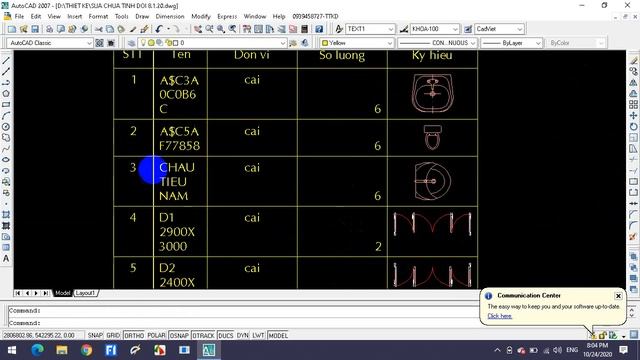Click the Cut scissors icon
The height and width of the screenshot is (360, 640).
[98, 29]
